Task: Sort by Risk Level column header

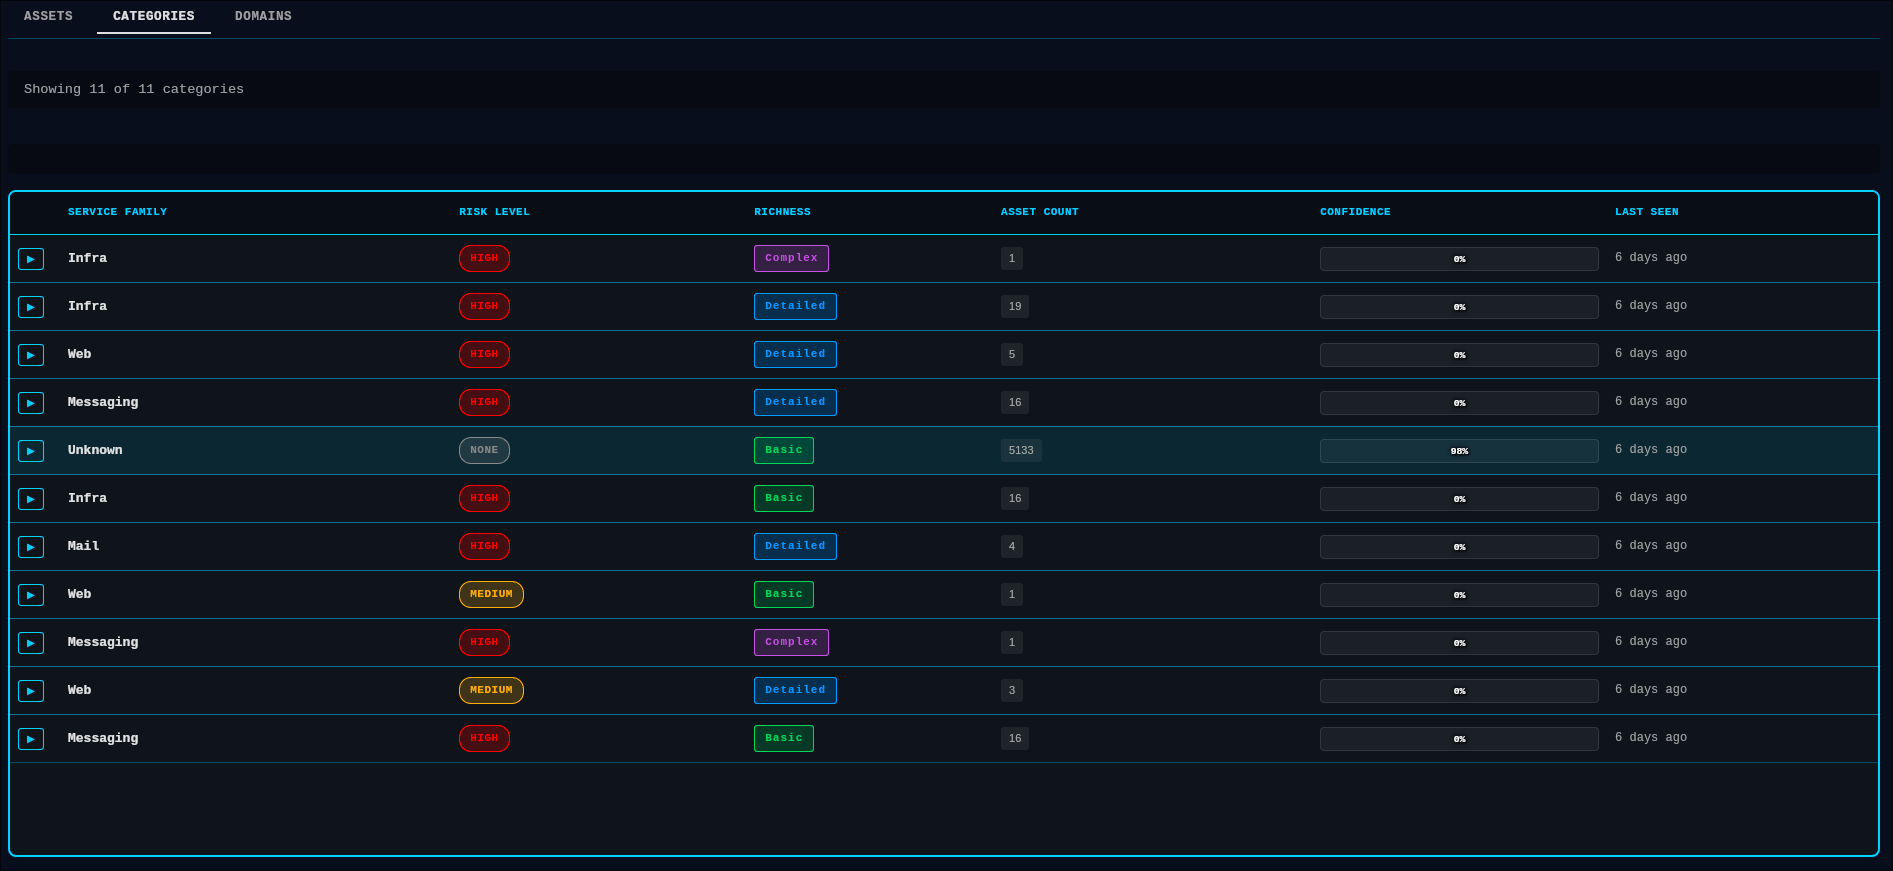Action: coord(494,212)
